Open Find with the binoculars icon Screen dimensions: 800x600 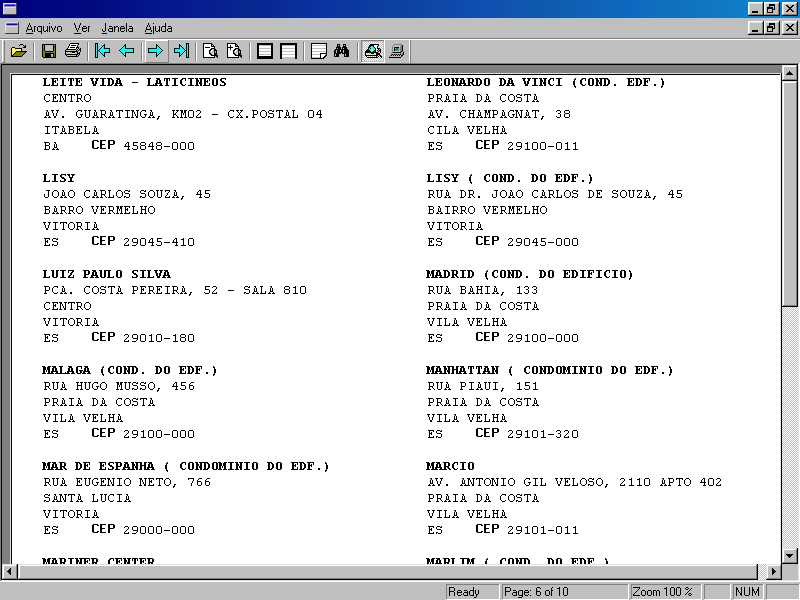(x=342, y=51)
